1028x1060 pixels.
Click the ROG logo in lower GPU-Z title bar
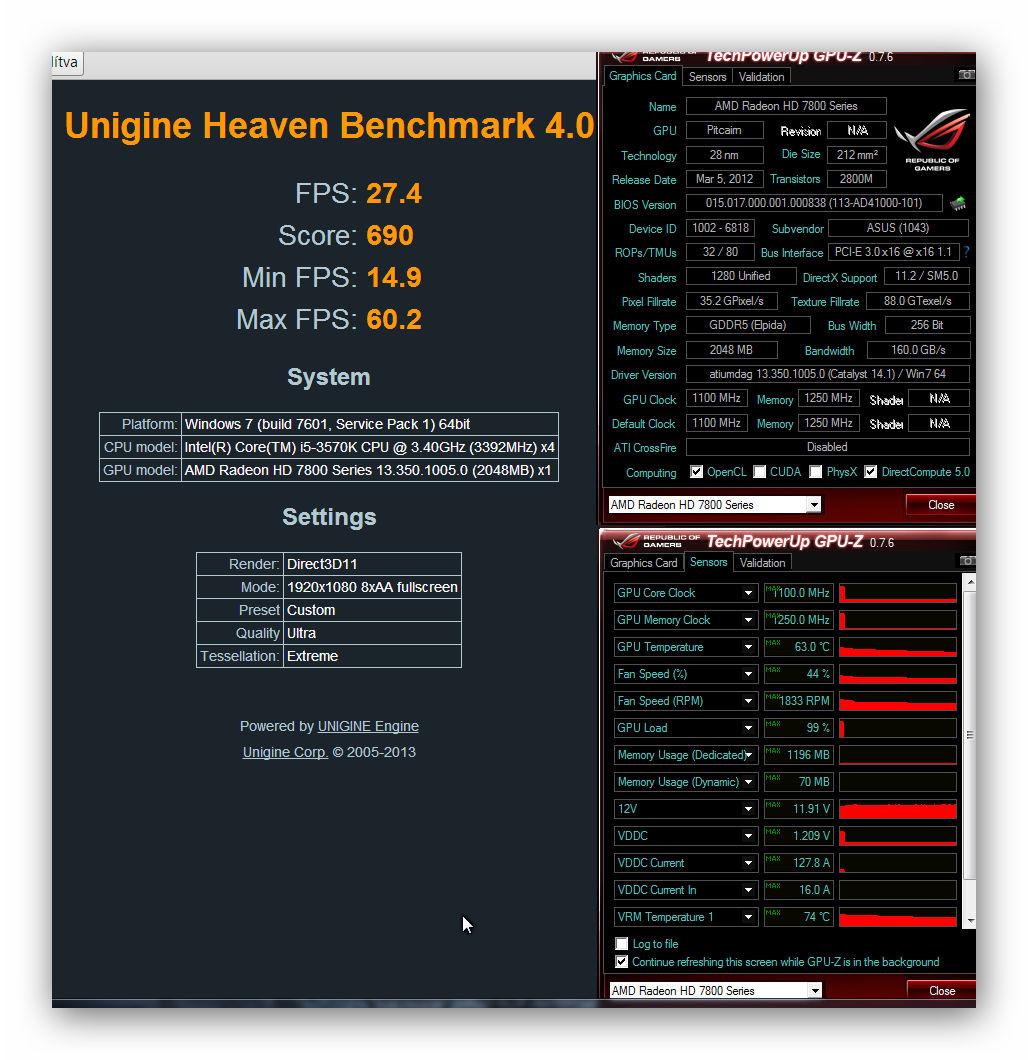(625, 541)
